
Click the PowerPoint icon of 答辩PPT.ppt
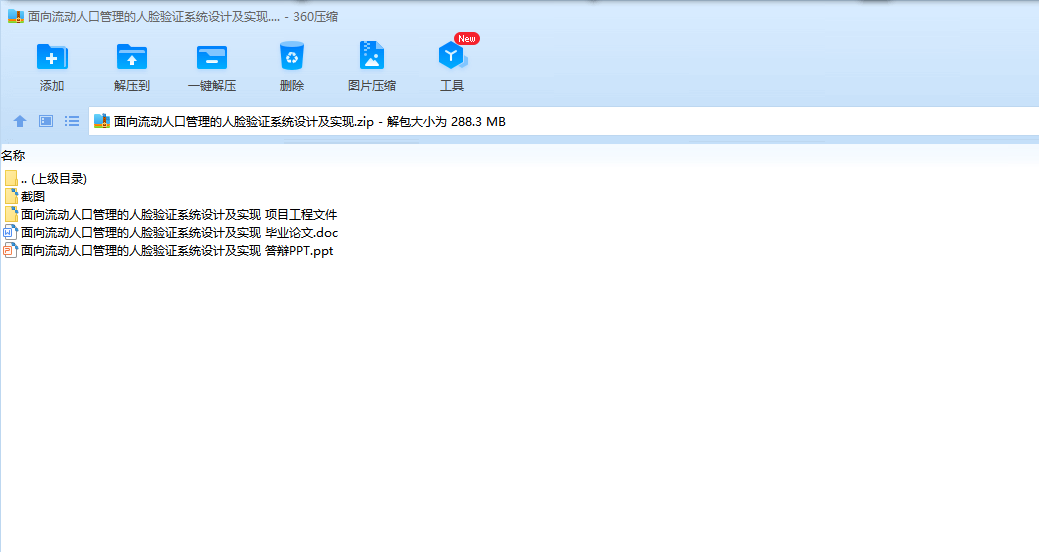pyautogui.click(x=10, y=250)
